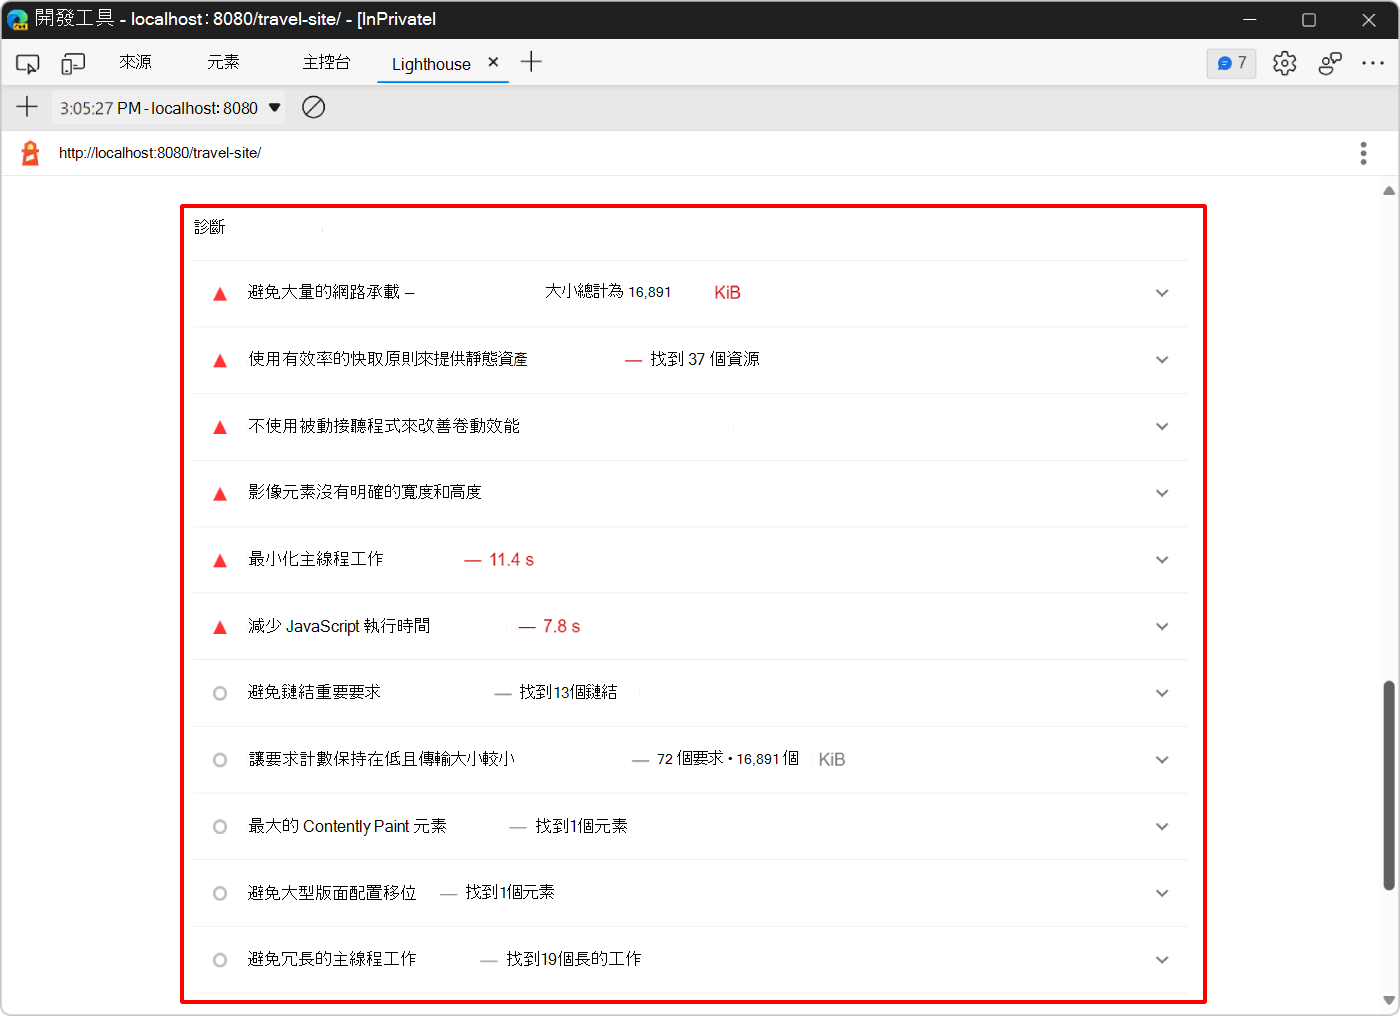The height and width of the screenshot is (1016, 1400).
Task: Expand the 影像元素沒有明確的寬度和高度 chevron
Action: click(x=1162, y=493)
